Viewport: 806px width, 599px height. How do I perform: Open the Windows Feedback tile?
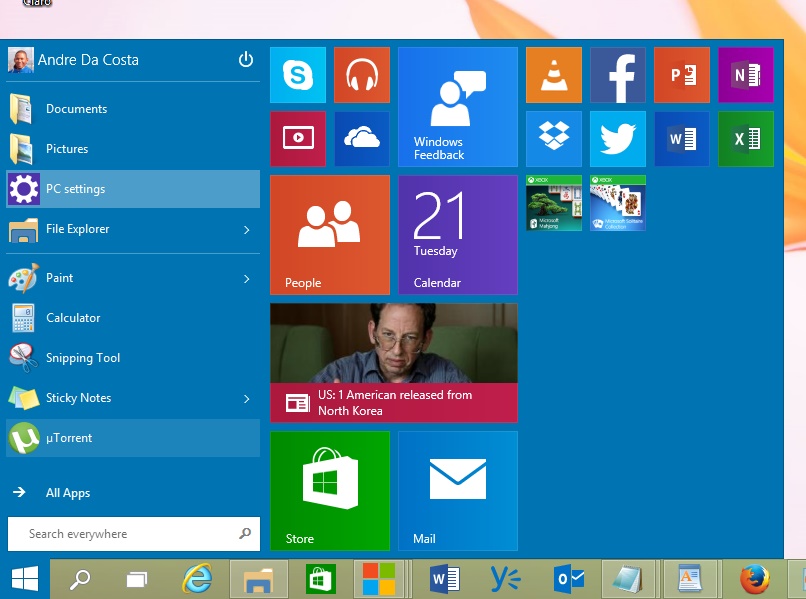pos(457,107)
